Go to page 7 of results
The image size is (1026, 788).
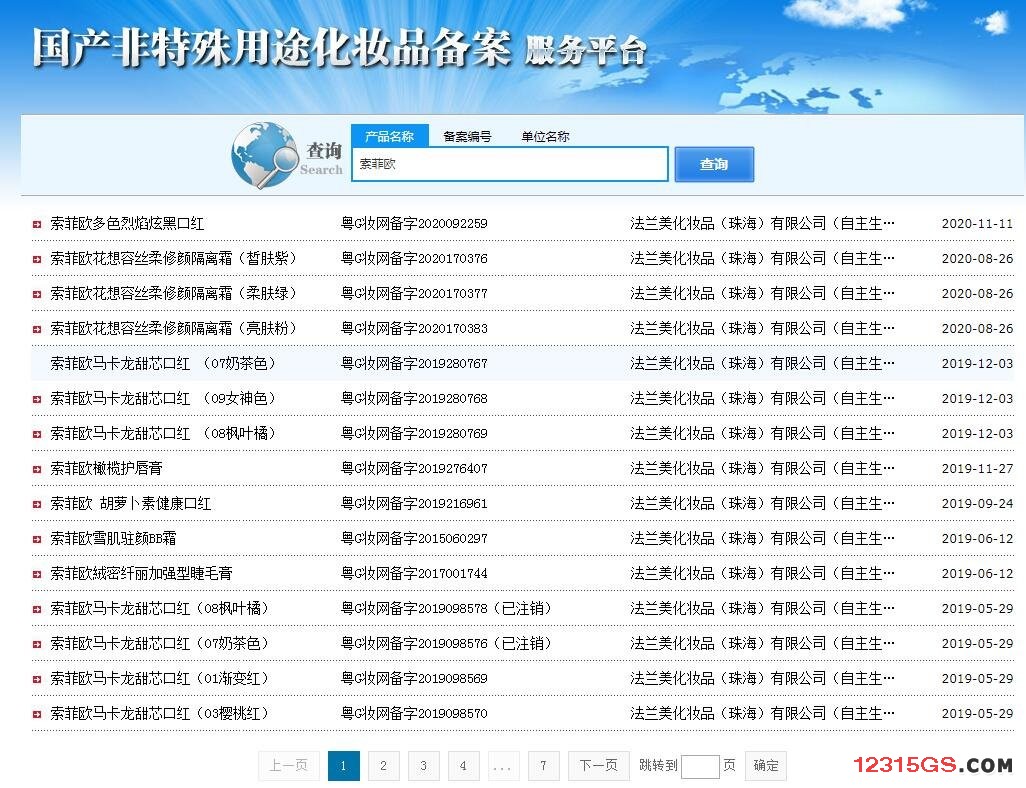[x=543, y=766]
